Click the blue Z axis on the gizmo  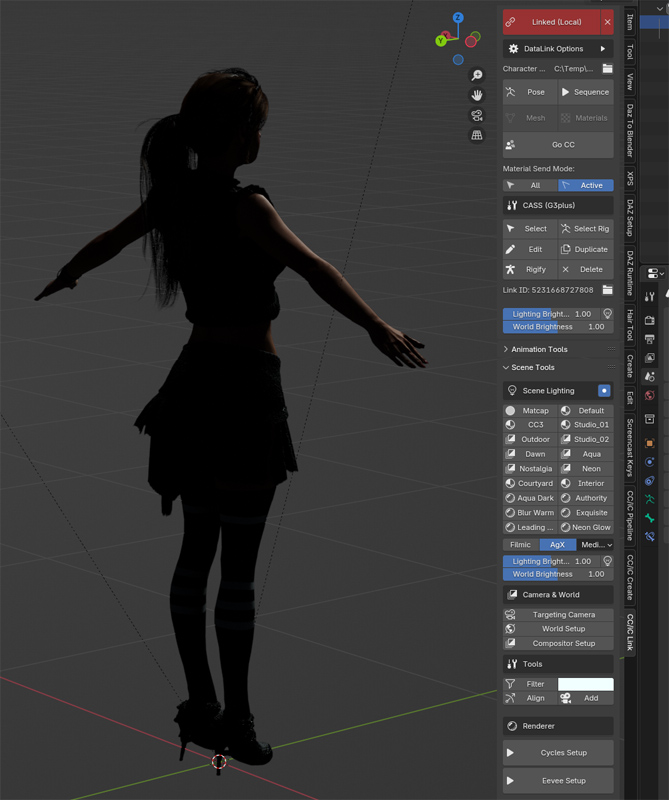[x=458, y=18]
